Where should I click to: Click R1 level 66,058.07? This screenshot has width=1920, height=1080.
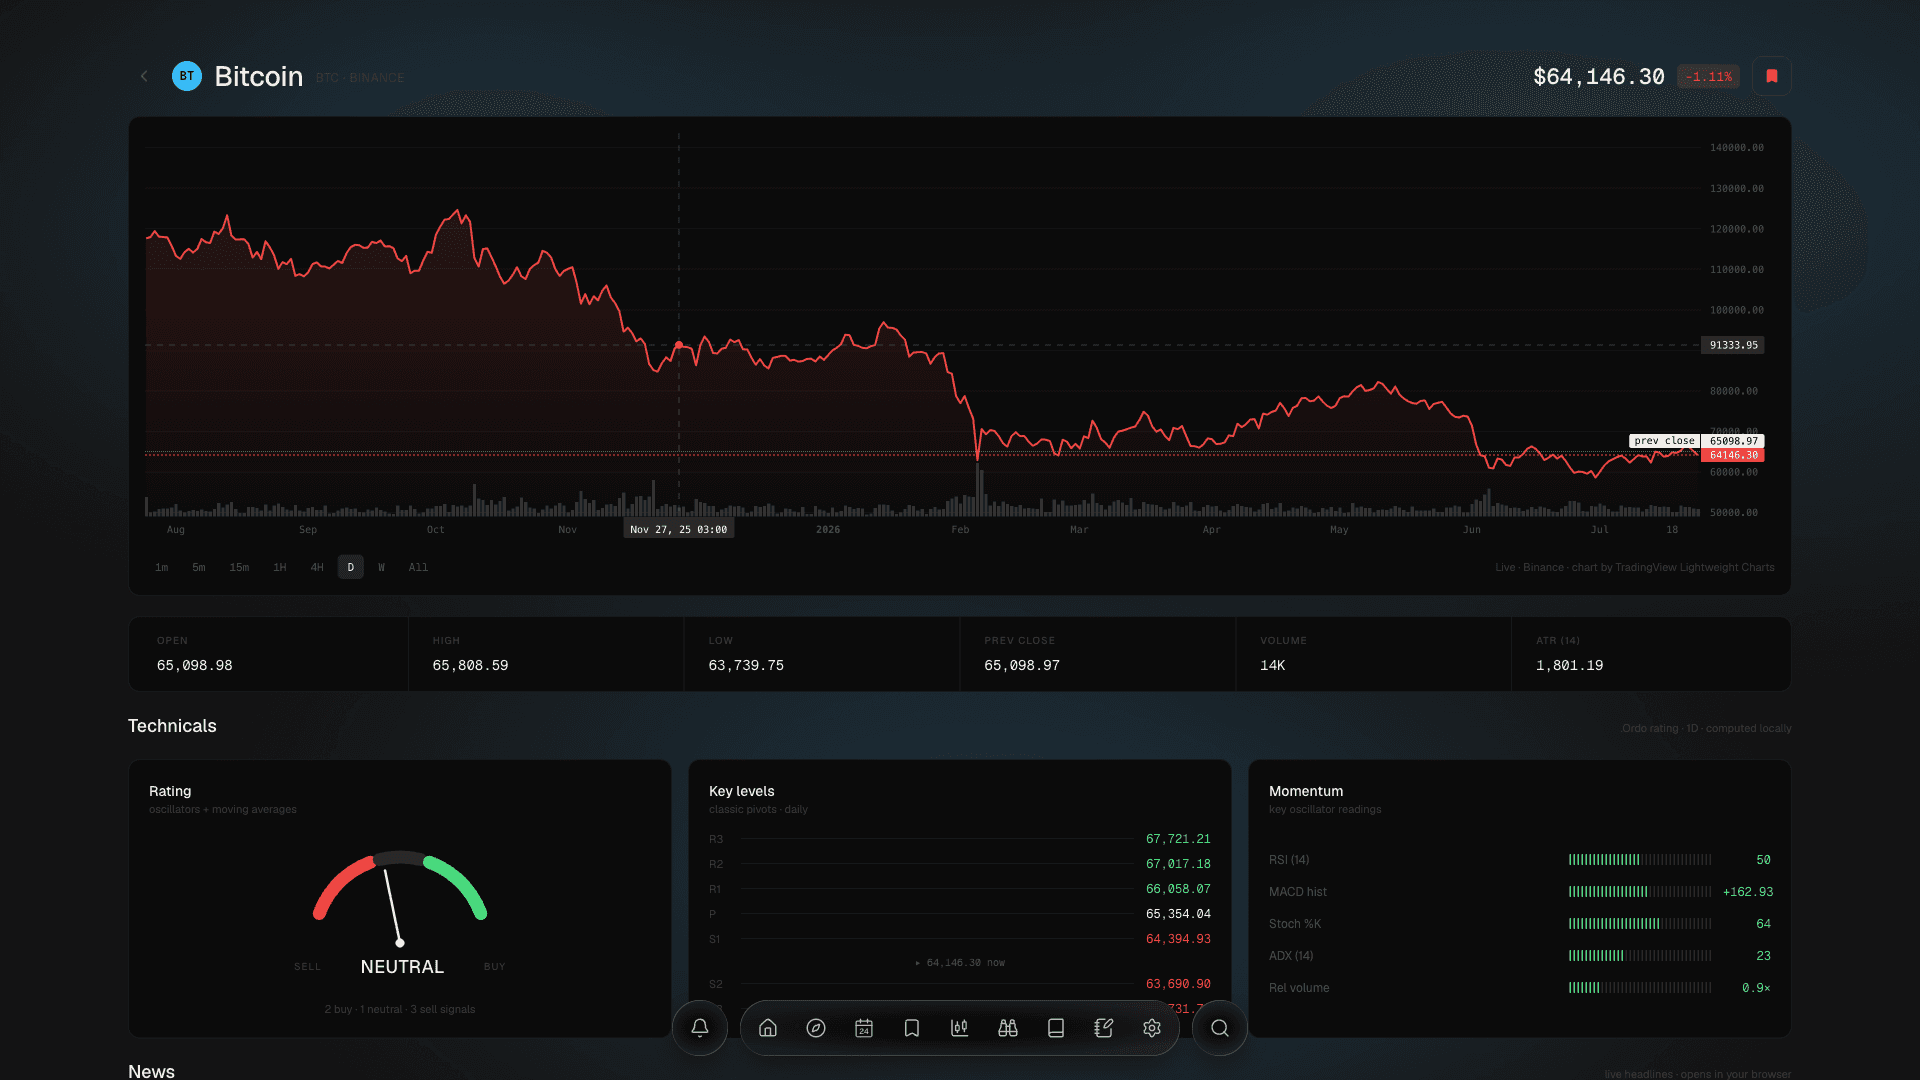(1178, 889)
